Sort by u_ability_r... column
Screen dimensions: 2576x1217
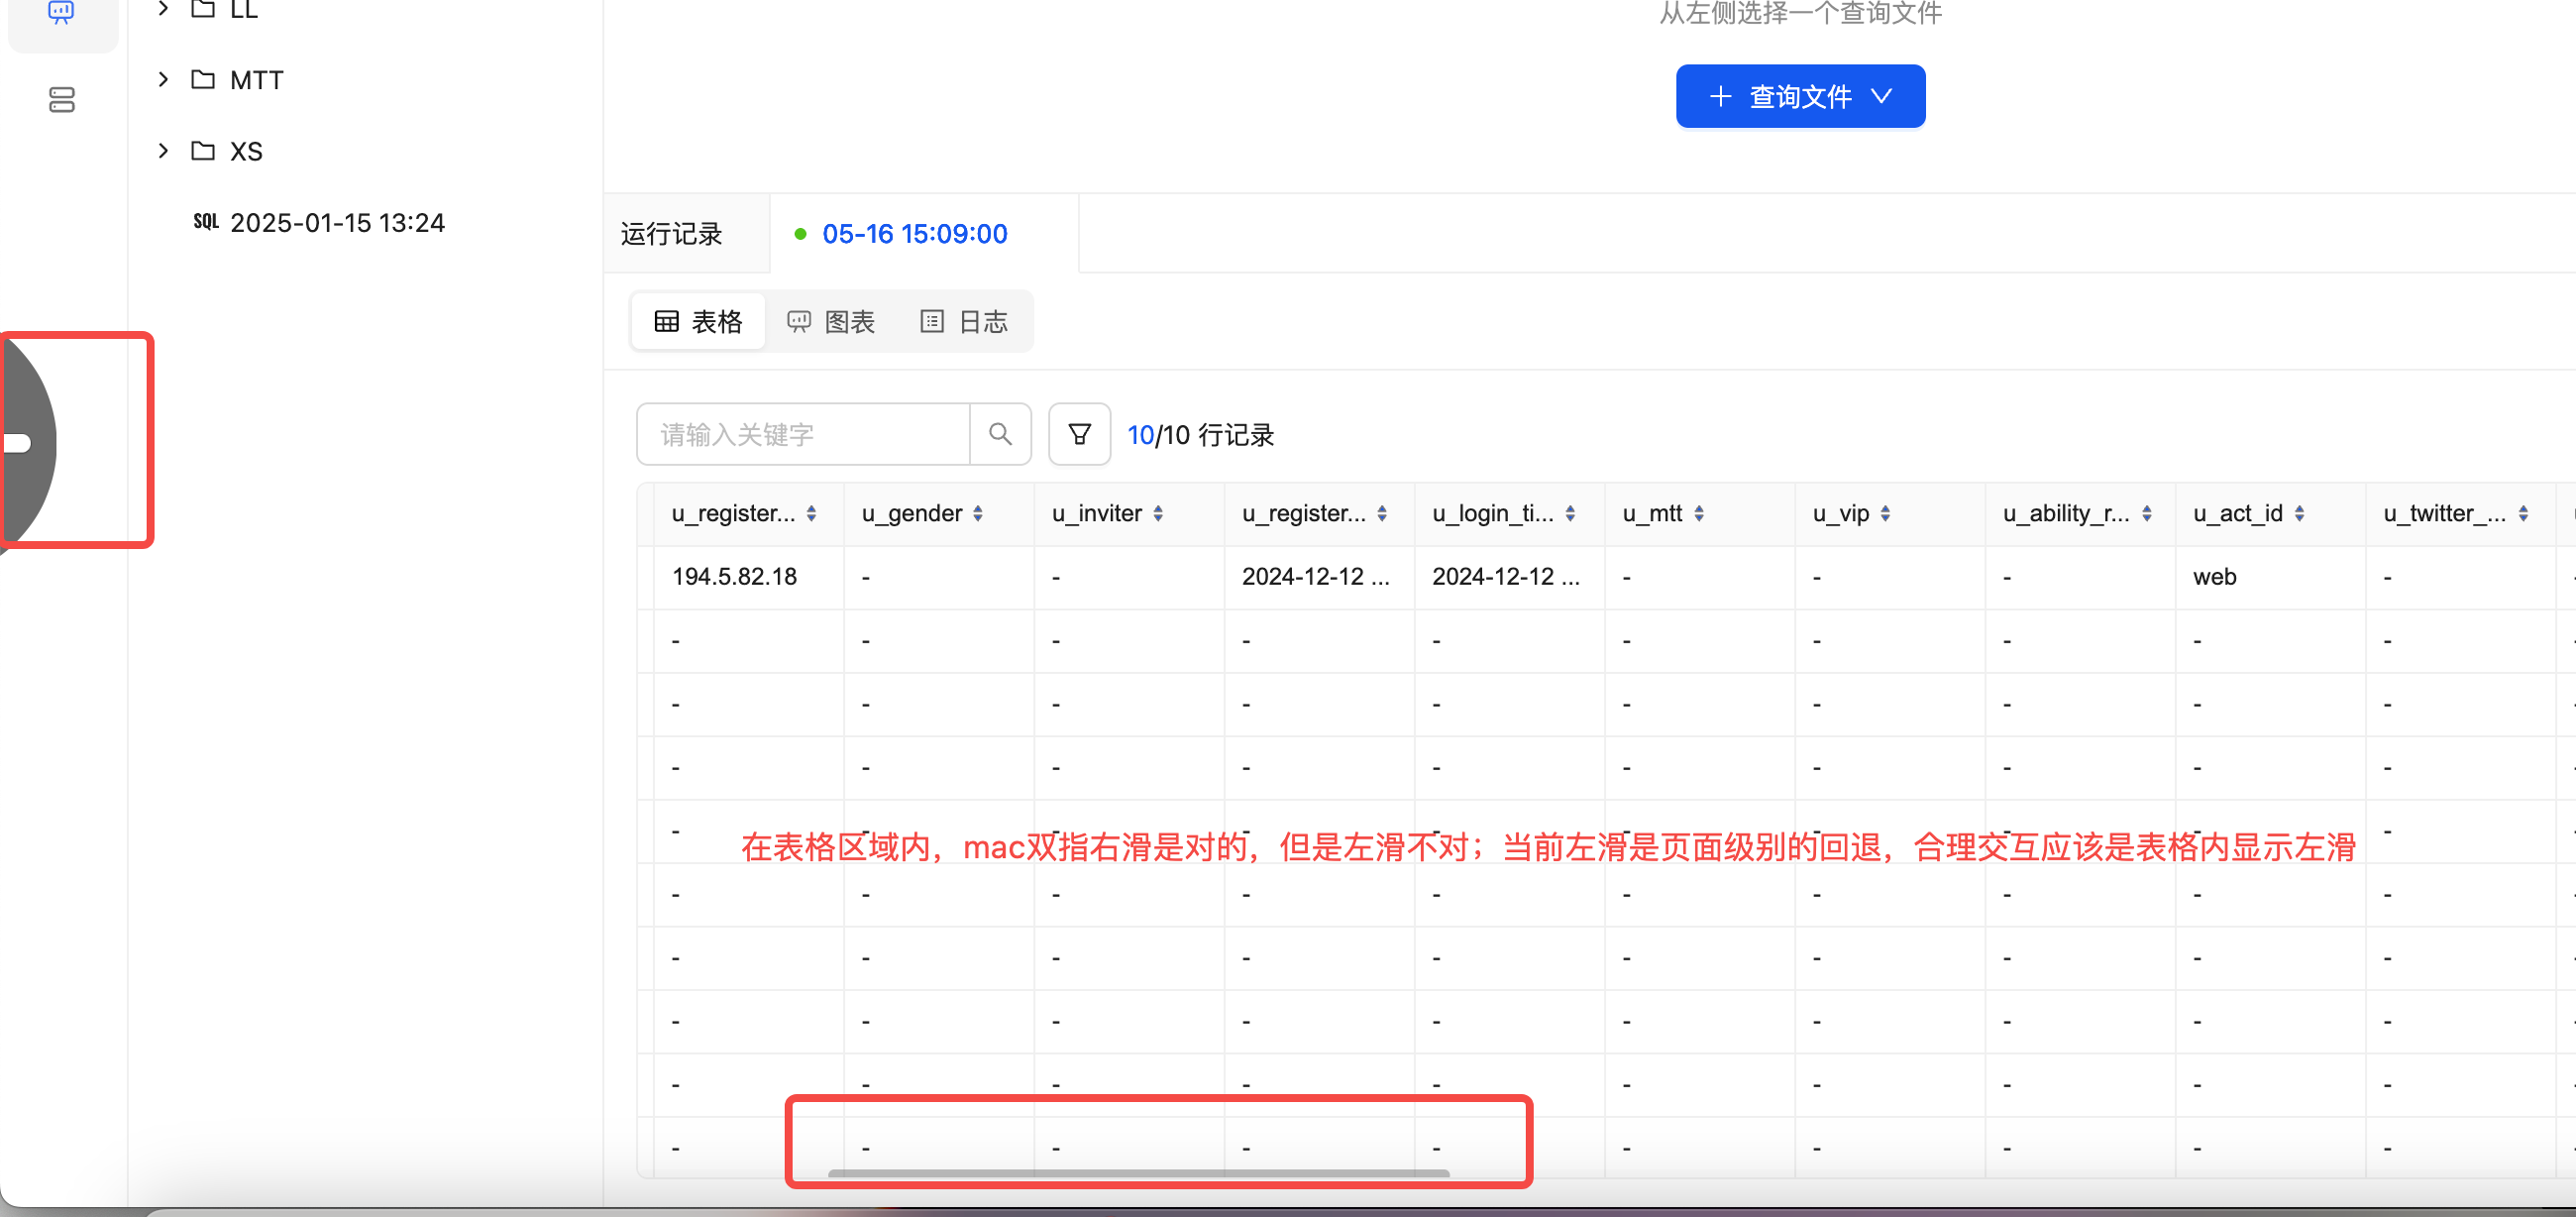pos(2146,514)
